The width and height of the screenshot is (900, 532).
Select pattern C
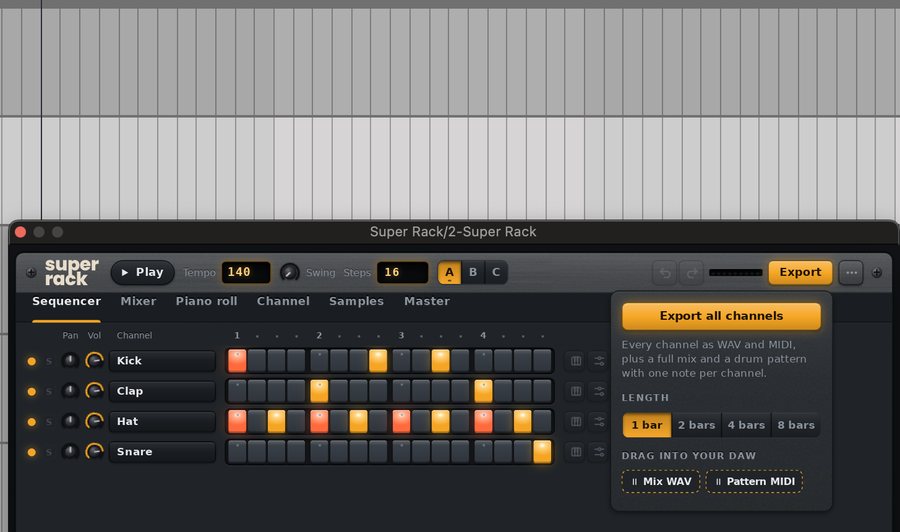(x=496, y=273)
